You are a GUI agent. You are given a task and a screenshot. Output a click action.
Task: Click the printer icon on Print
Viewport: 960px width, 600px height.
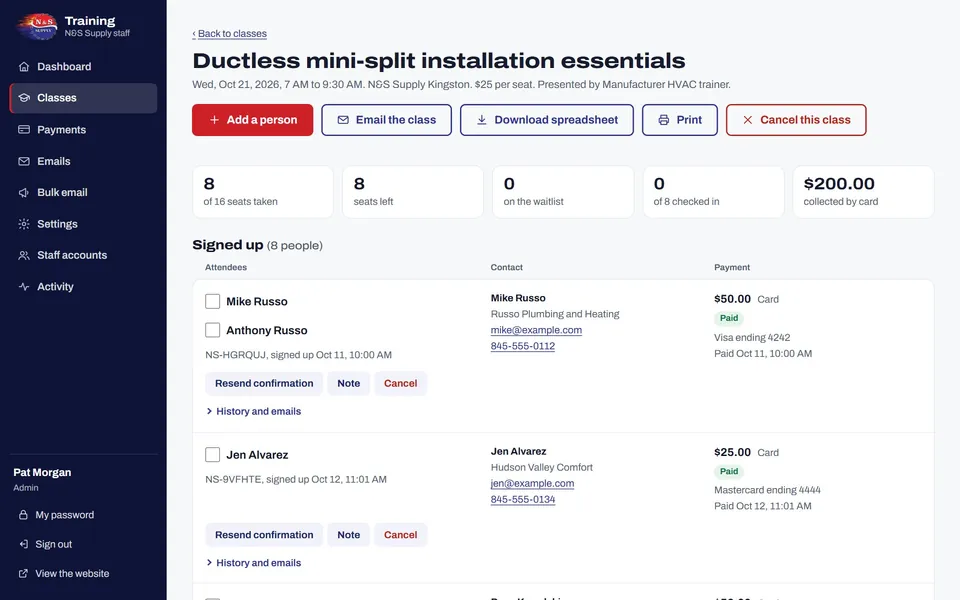664,120
